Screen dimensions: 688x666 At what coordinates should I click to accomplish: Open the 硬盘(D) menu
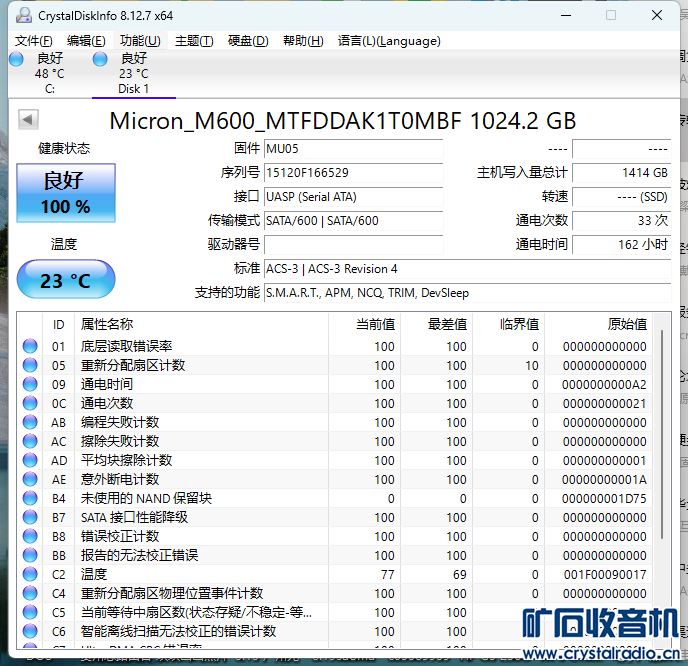[x=248, y=41]
